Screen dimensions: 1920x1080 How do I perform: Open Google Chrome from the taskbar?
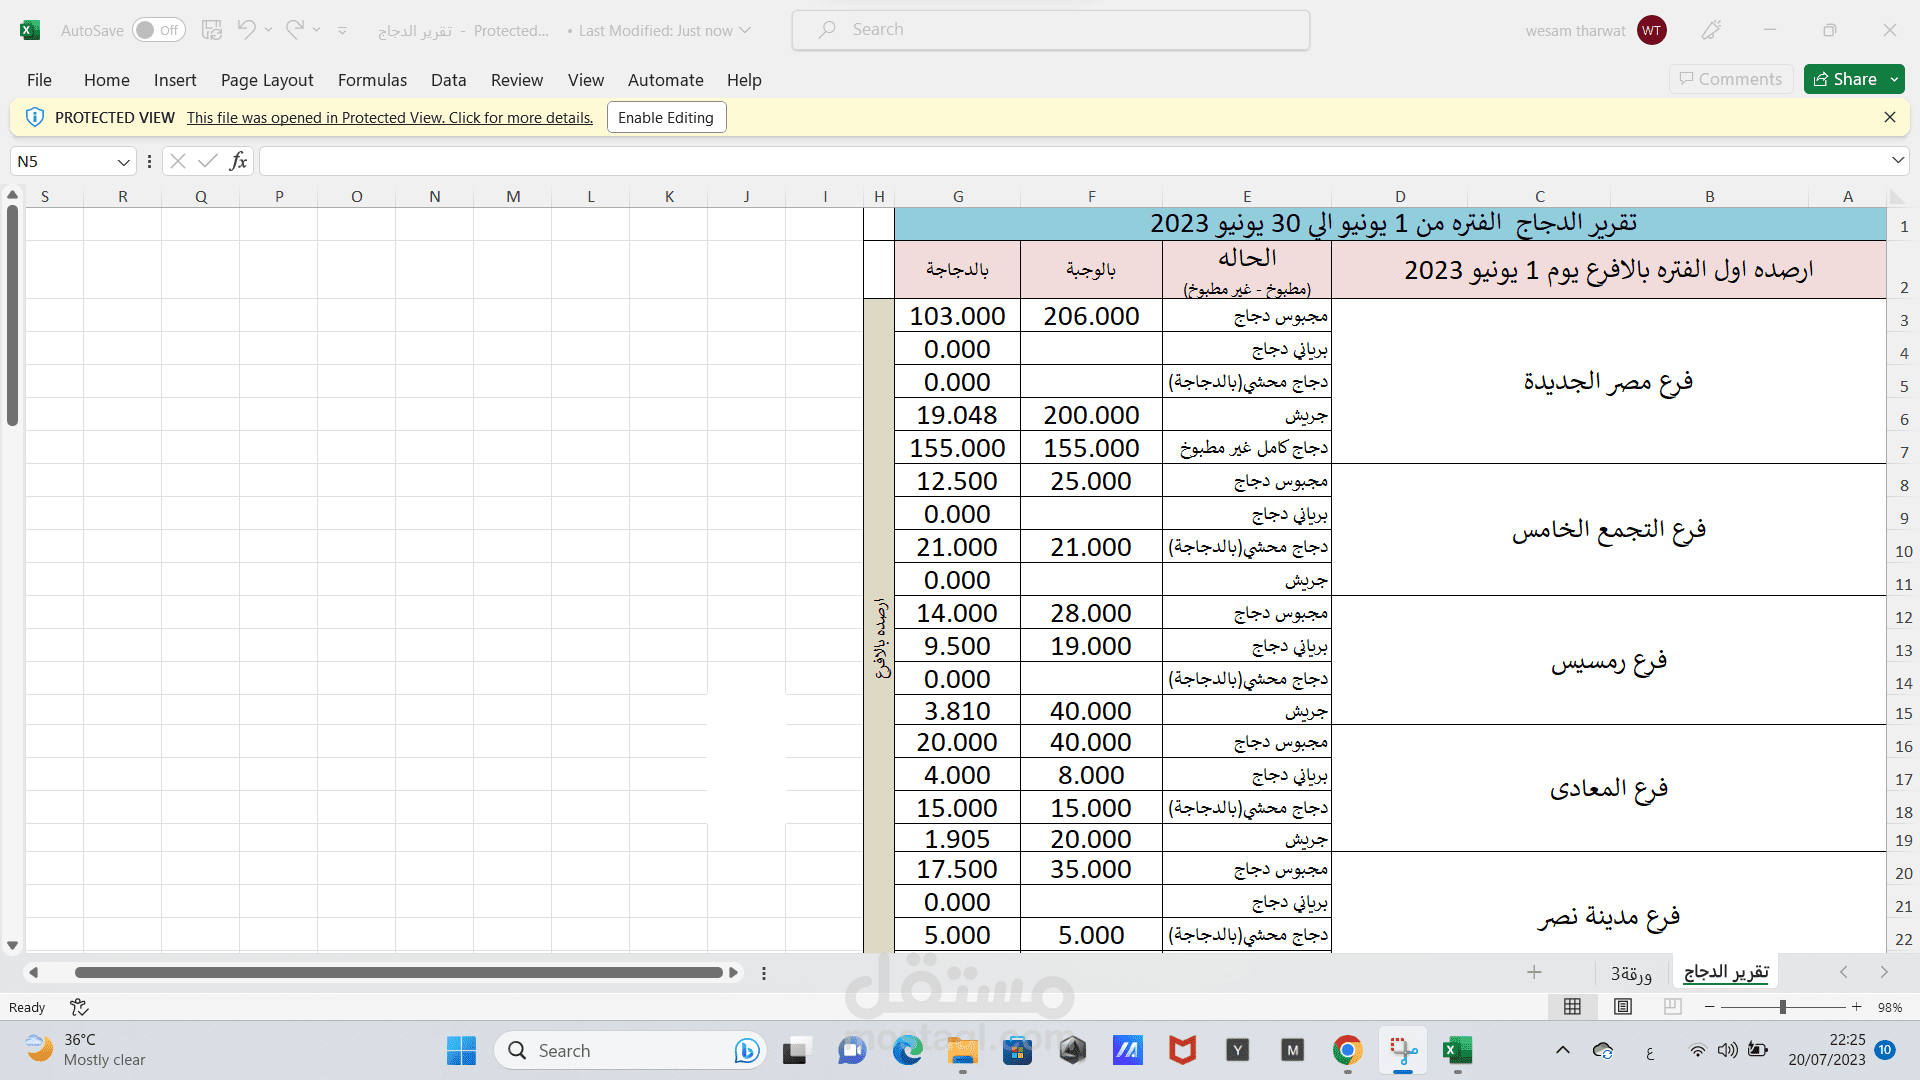pos(1347,1050)
